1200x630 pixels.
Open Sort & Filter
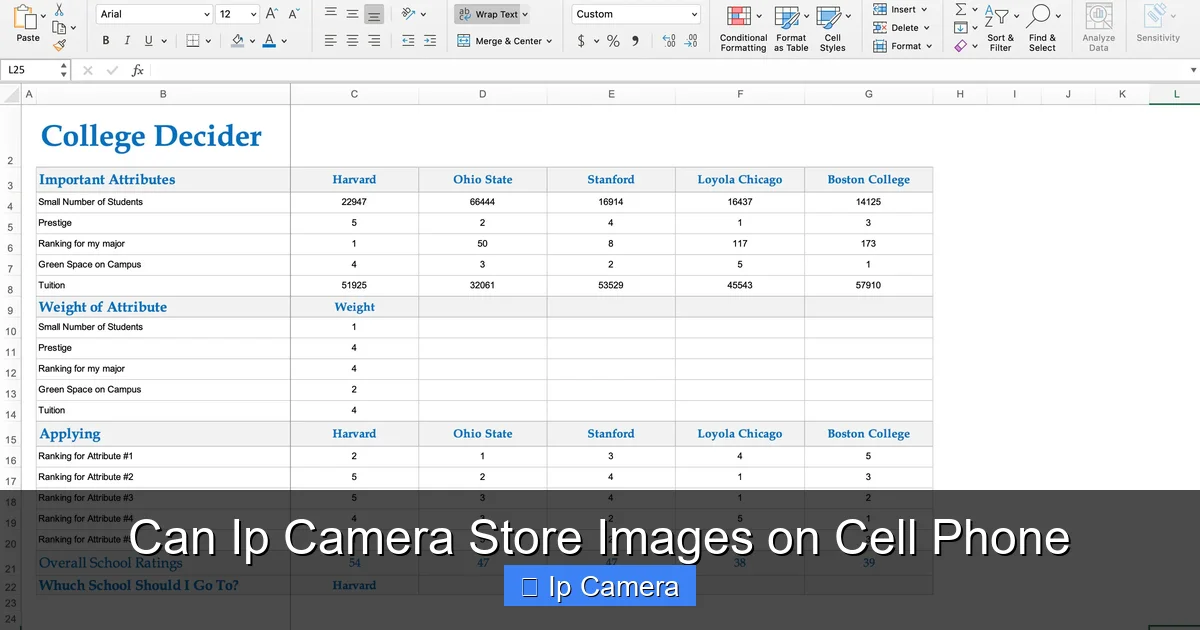pos(1000,28)
